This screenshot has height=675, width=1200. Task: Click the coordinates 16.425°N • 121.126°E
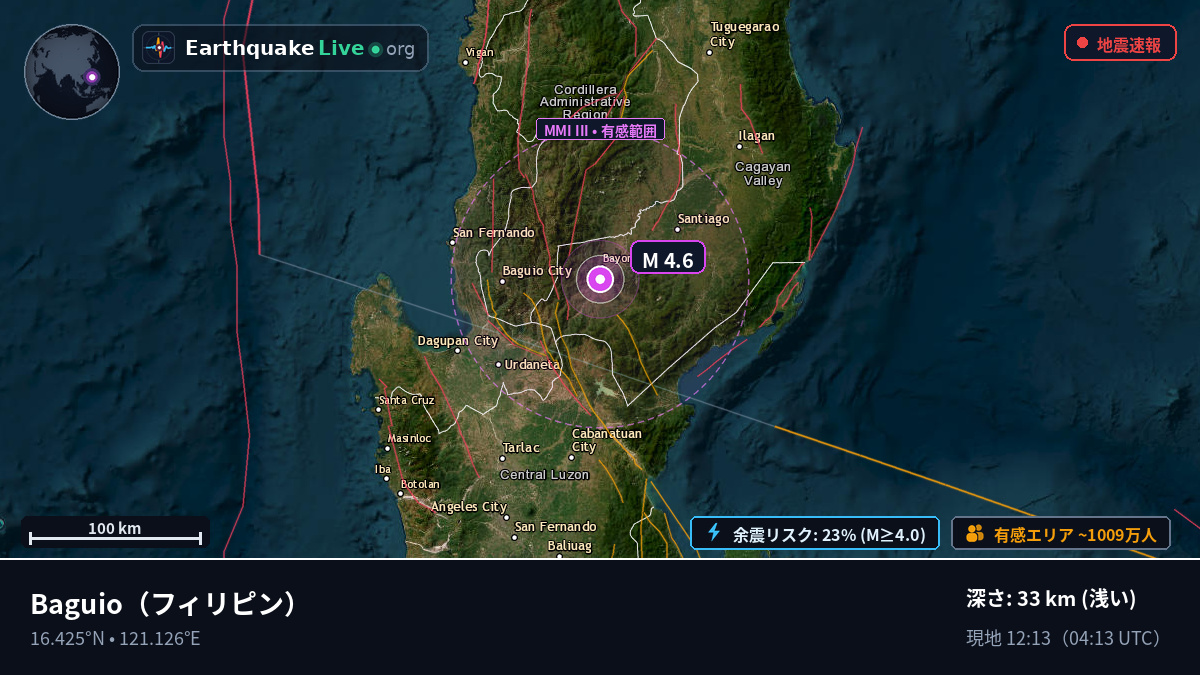[115, 638]
